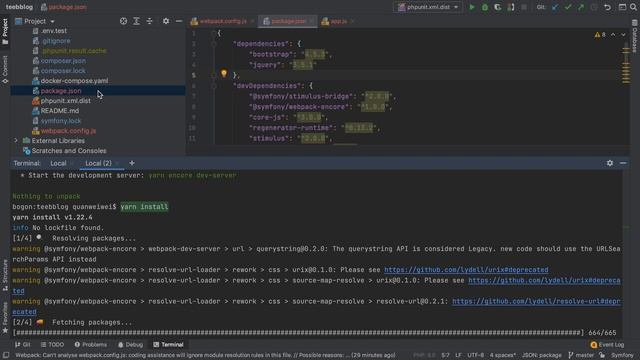Open the Terminal tool window tab
This screenshot has width=640, height=360.
[168, 345]
